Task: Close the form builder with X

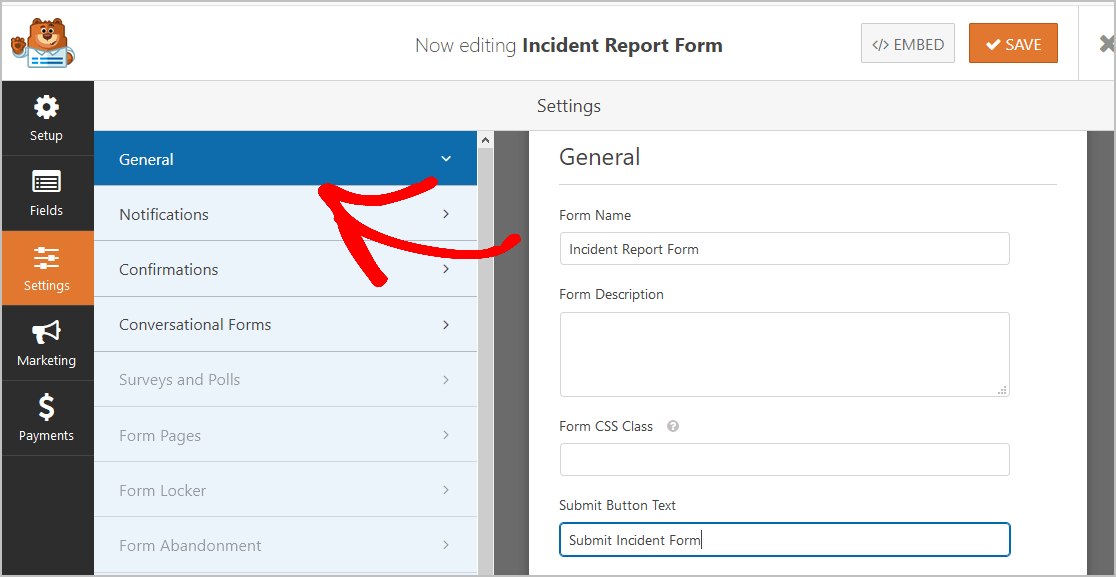Action: 1106,44
